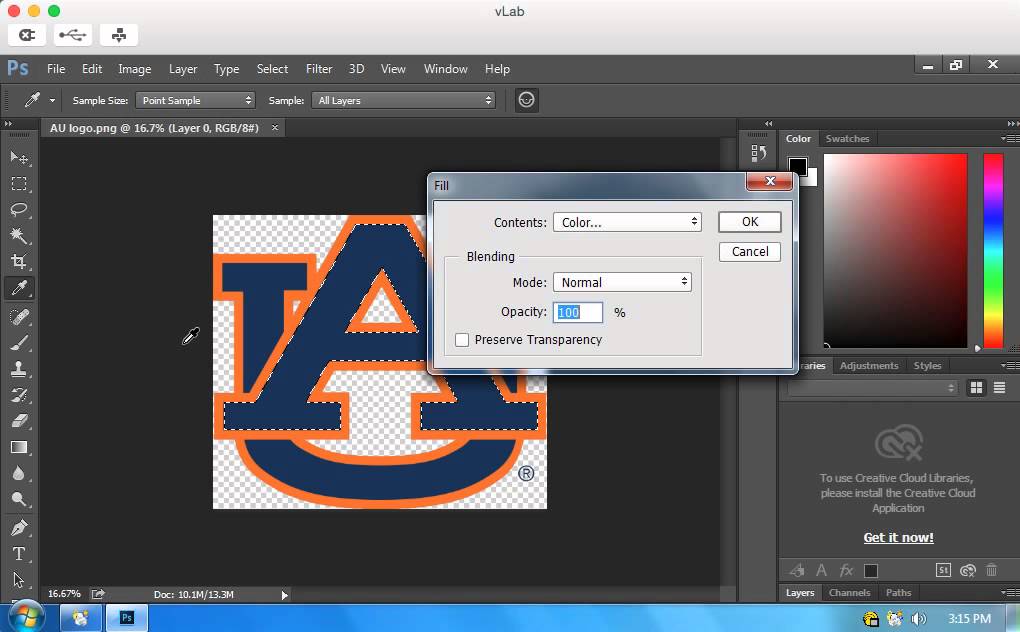Open the blending Mode dropdown set to Normal

pyautogui.click(x=622, y=282)
